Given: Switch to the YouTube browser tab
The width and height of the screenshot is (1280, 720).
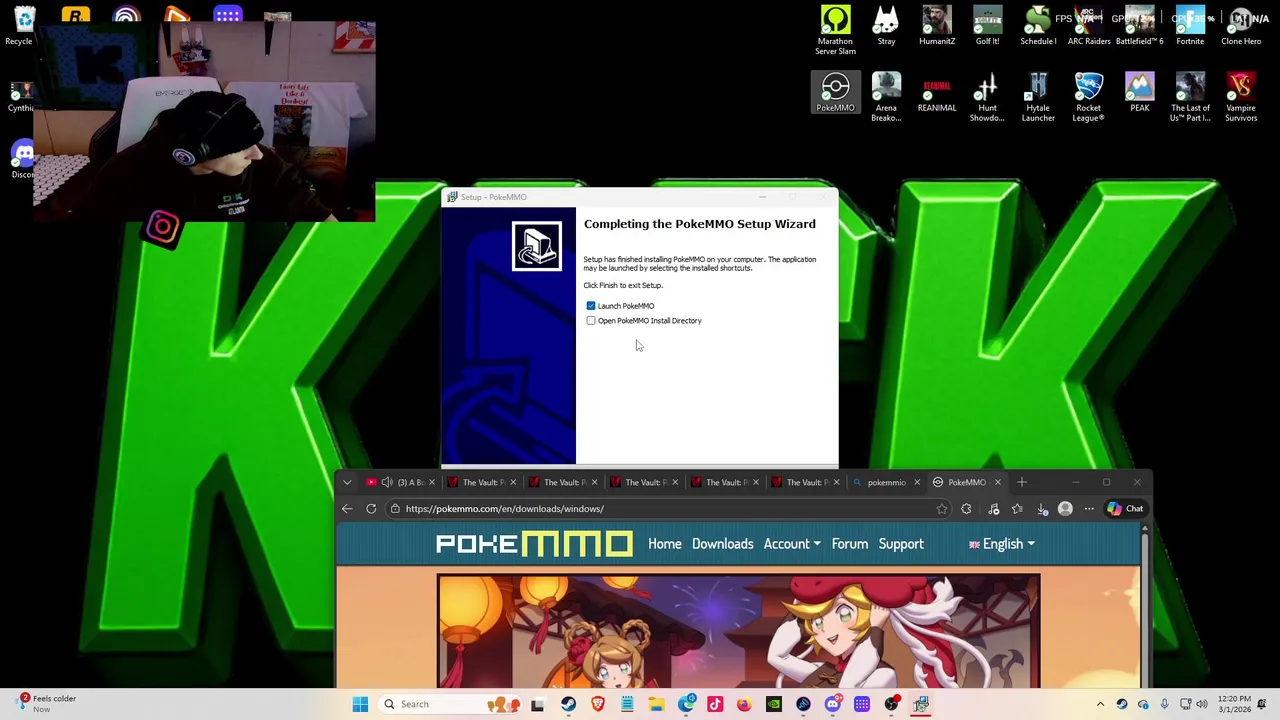Looking at the screenshot, I should tap(400, 482).
